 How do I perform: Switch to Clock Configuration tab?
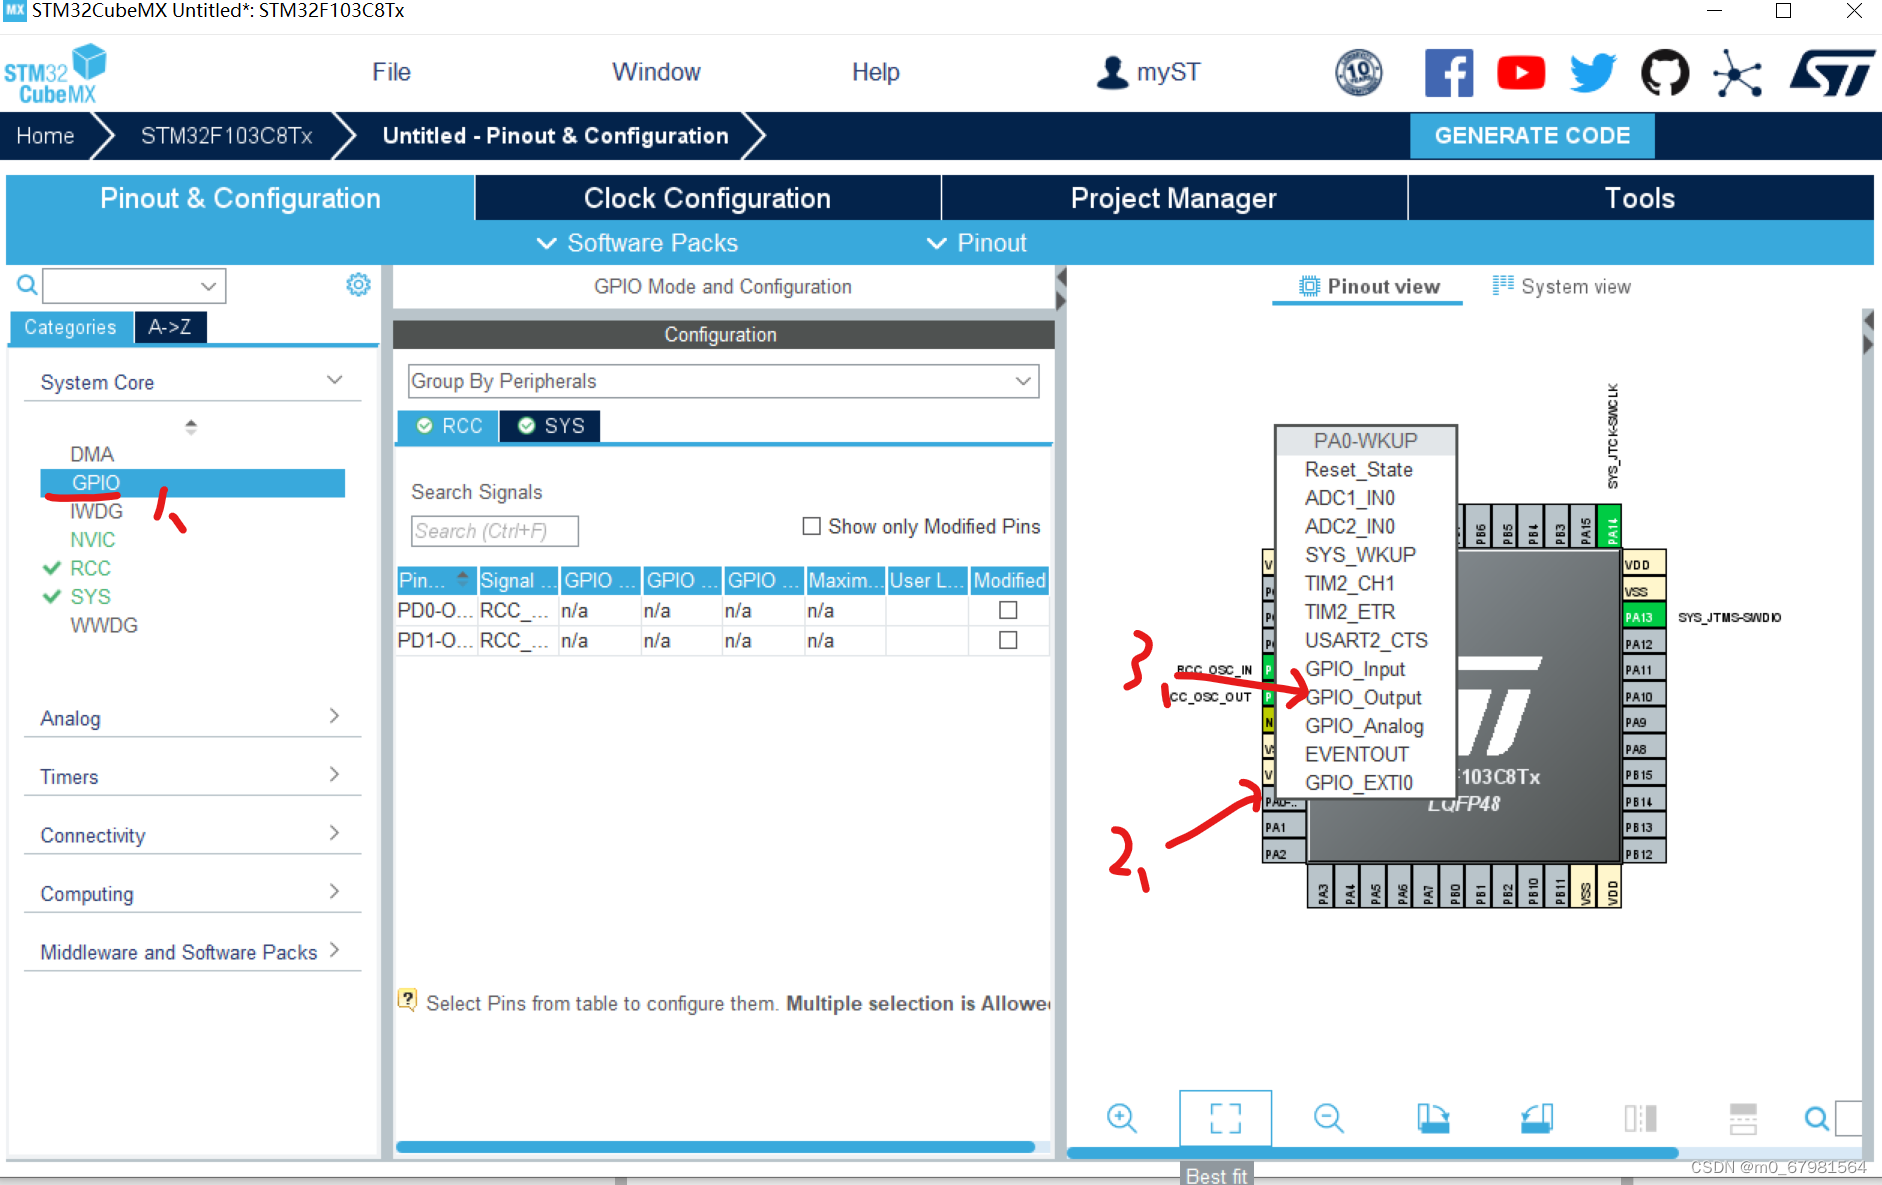point(707,198)
